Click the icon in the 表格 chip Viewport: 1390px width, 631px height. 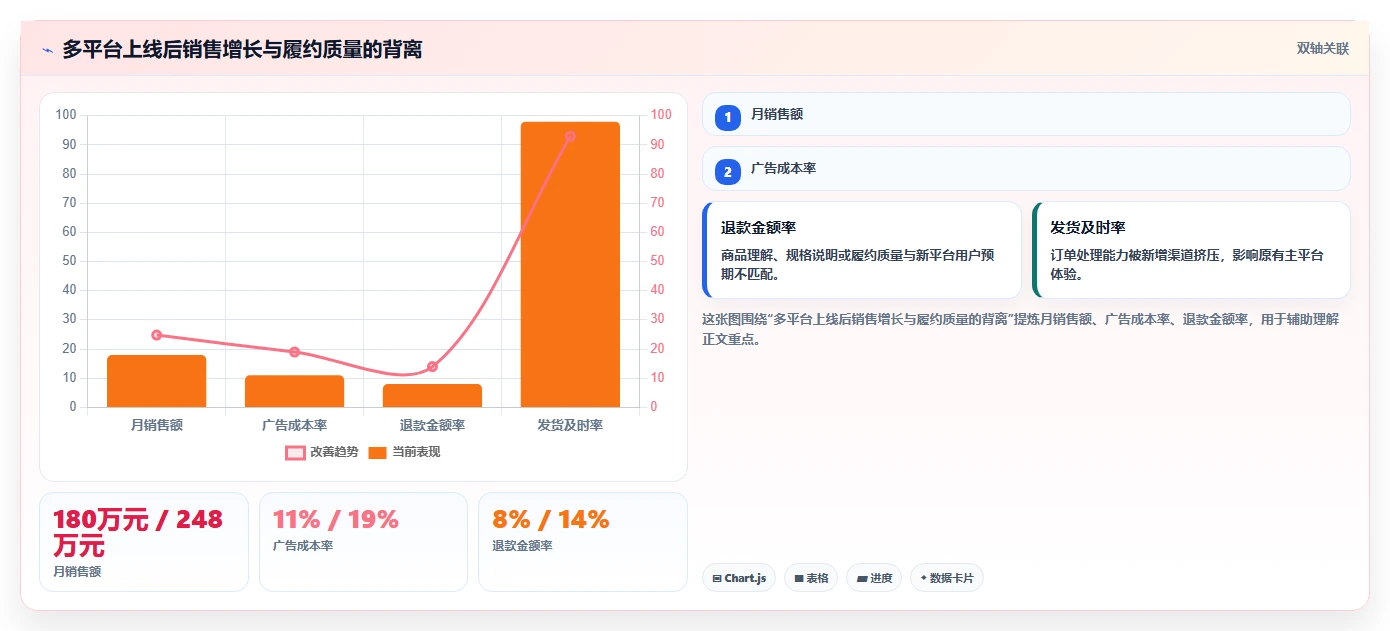799,578
